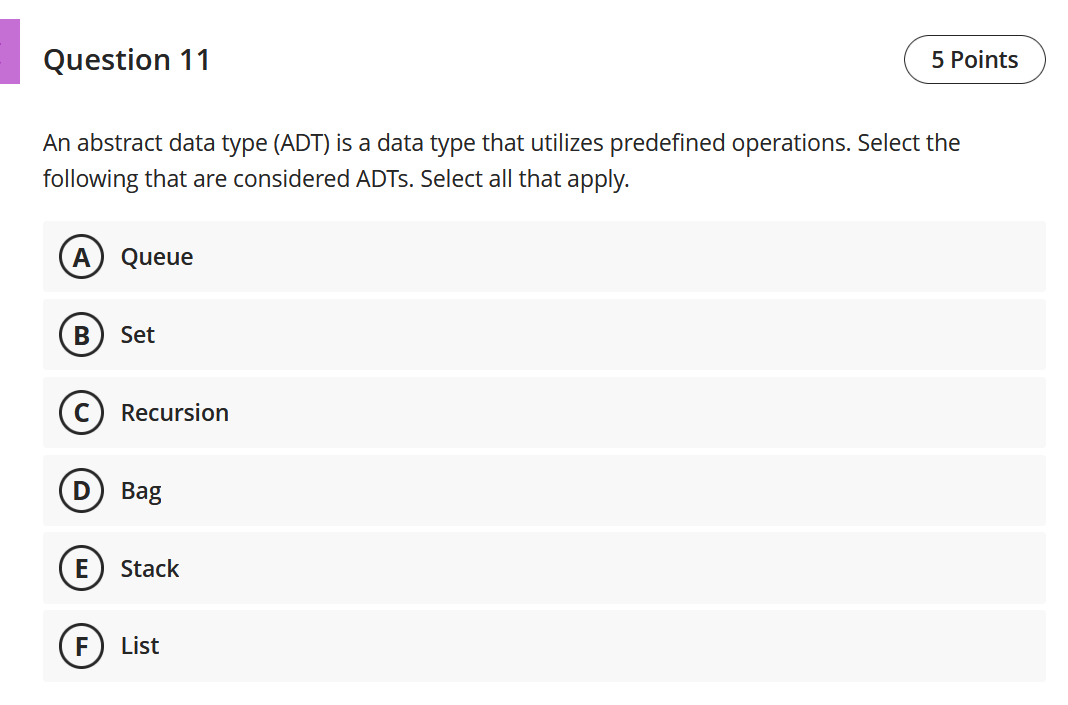Click the circled B marker for Set
Screen dimensions: 1068x705
click(81, 334)
